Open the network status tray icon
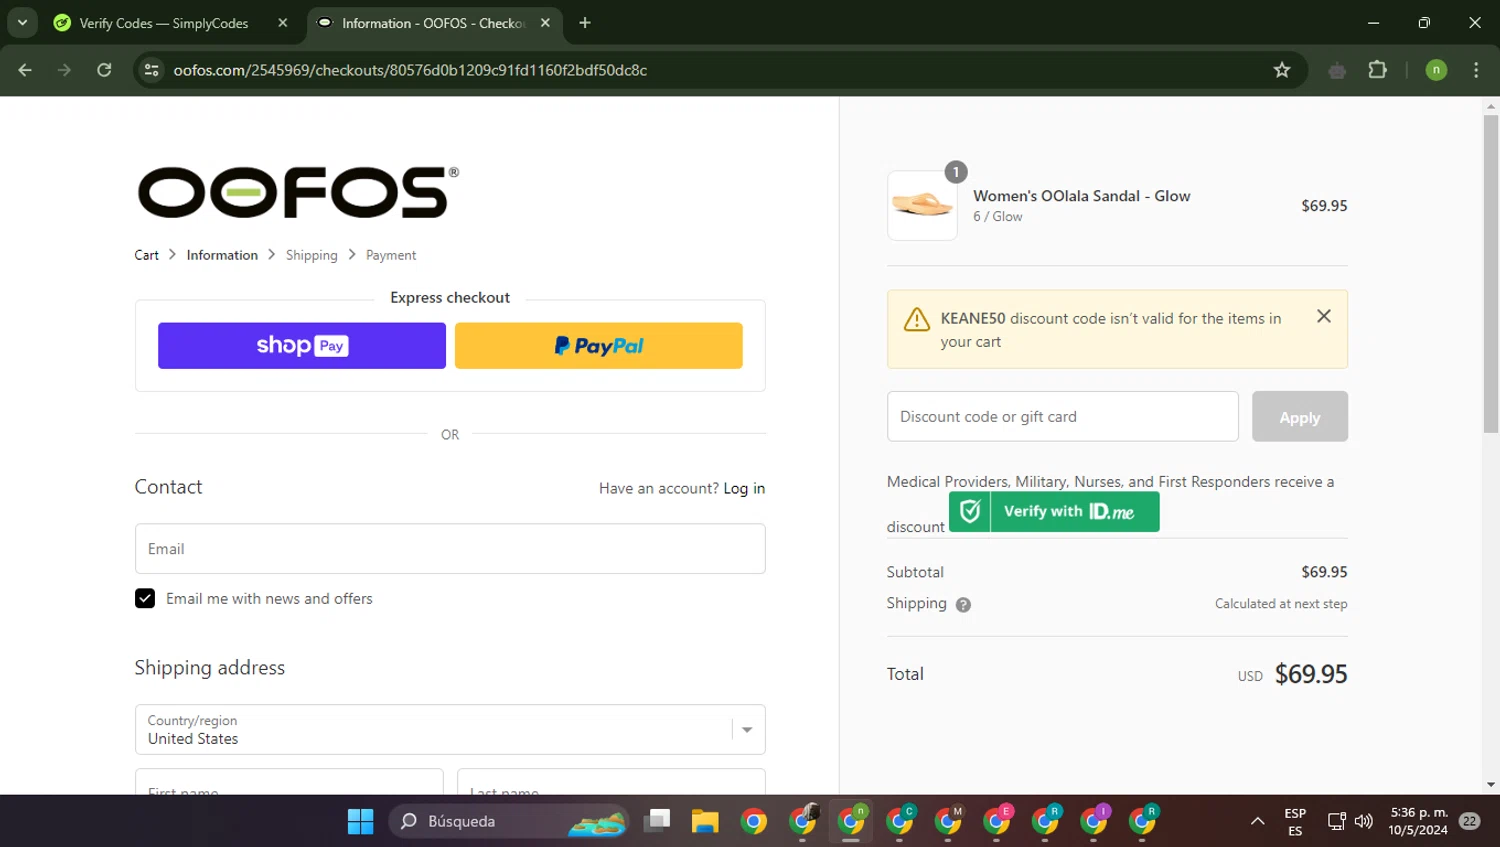The image size is (1500, 847). click(1337, 821)
